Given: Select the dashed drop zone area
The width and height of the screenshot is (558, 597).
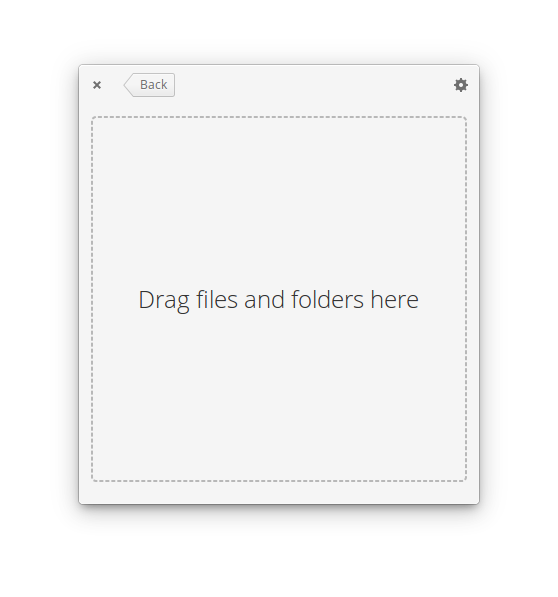Looking at the screenshot, I should 279,299.
